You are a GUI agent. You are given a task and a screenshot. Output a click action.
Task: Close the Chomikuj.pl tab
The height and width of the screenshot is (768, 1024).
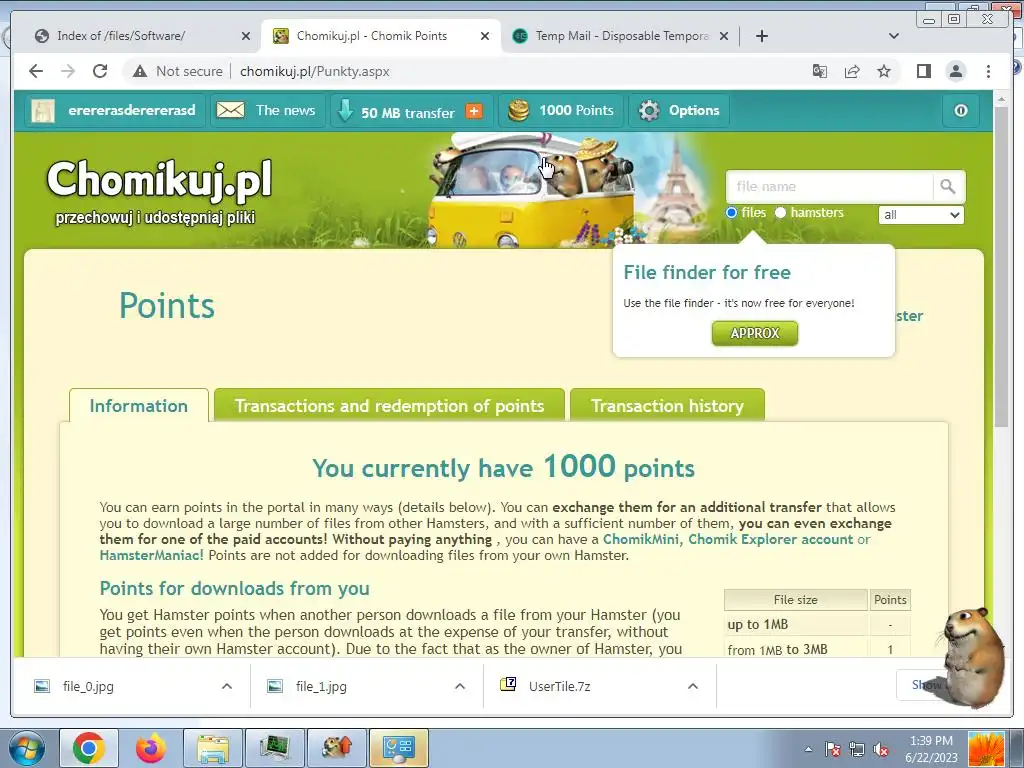coord(485,36)
